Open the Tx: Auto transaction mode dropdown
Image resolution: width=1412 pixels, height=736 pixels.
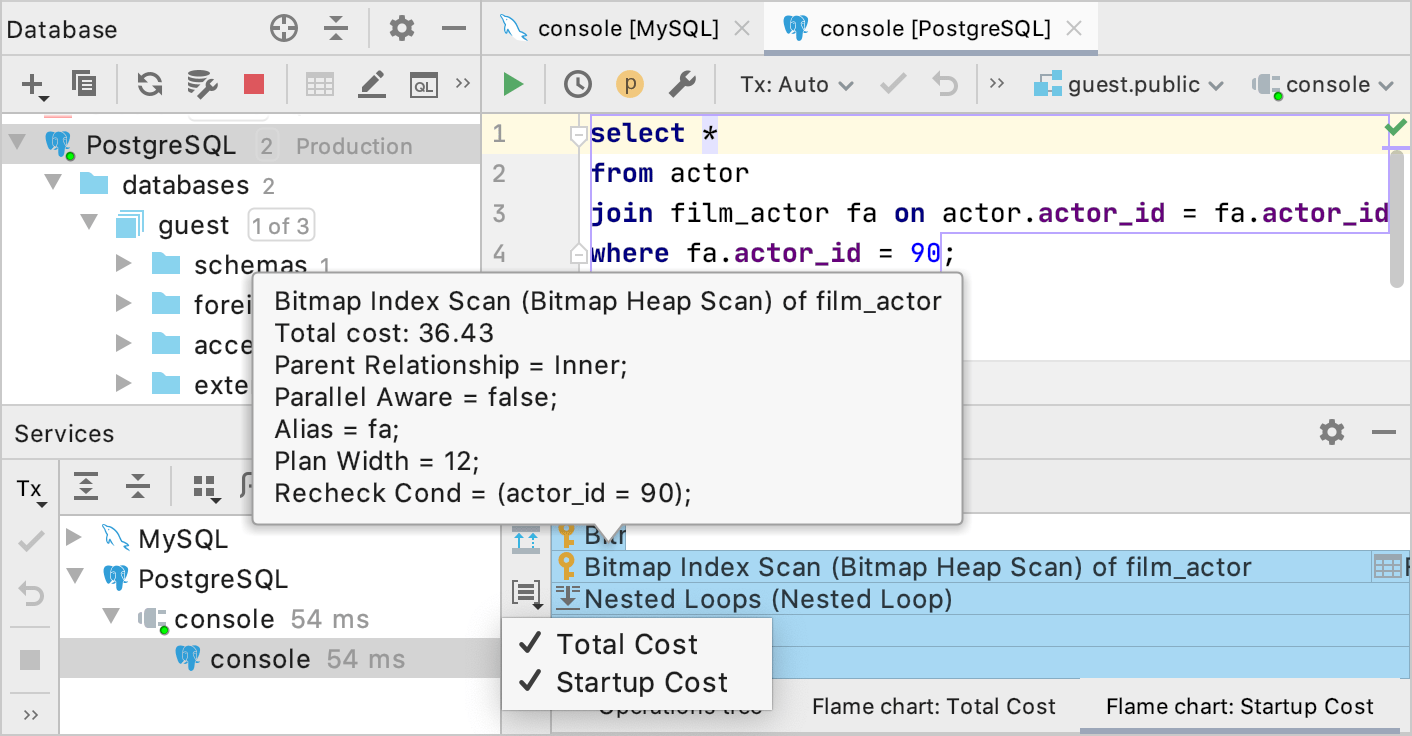[796, 85]
